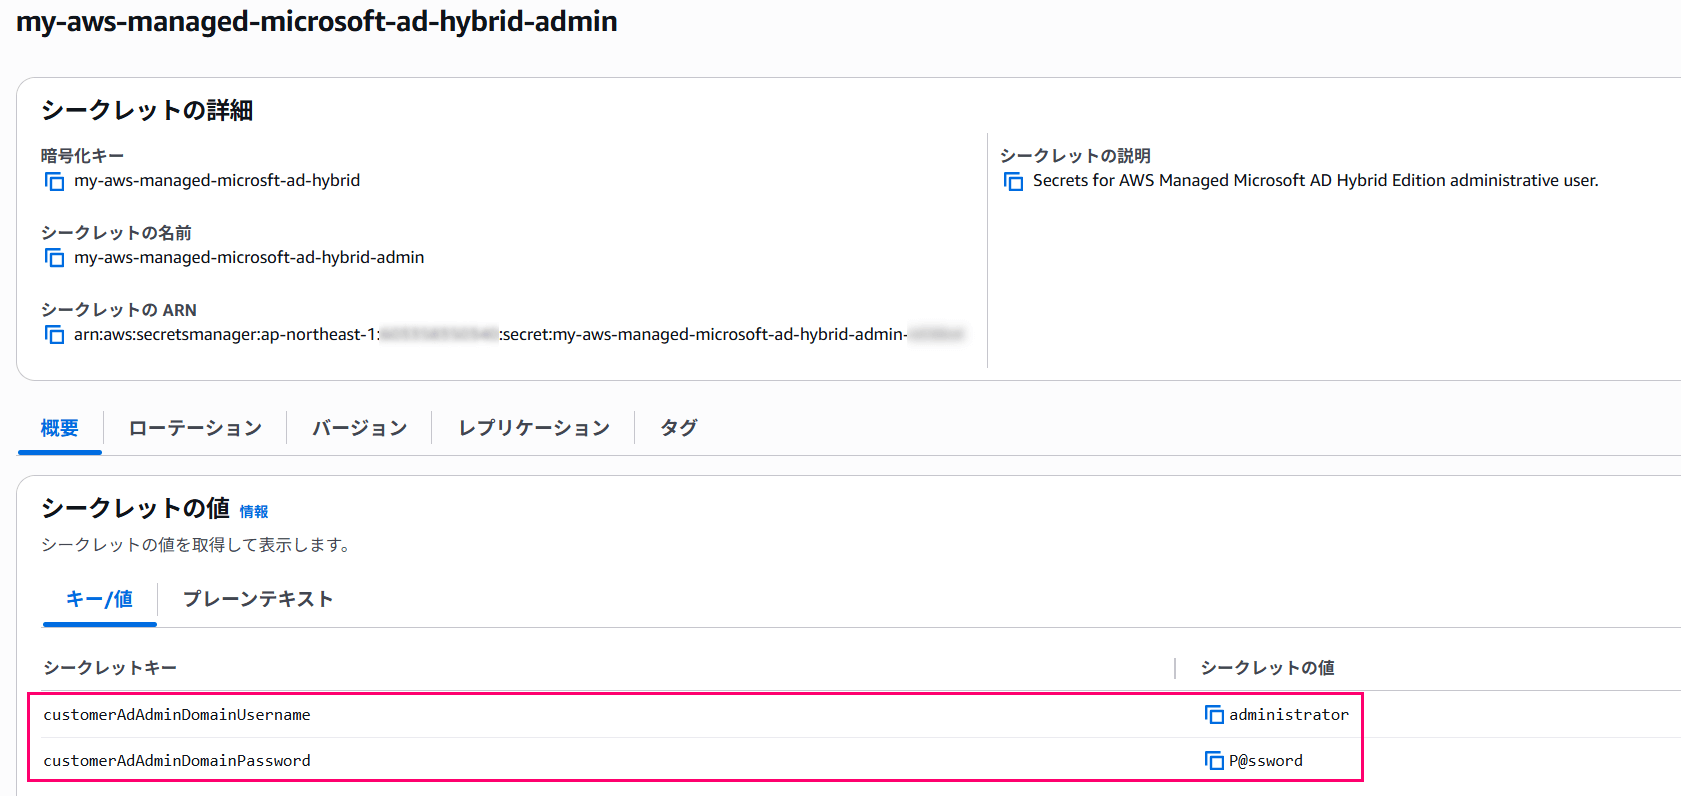Copy the encryption key name my-aws-managed-microsft-ad-hybrid

coord(54,181)
